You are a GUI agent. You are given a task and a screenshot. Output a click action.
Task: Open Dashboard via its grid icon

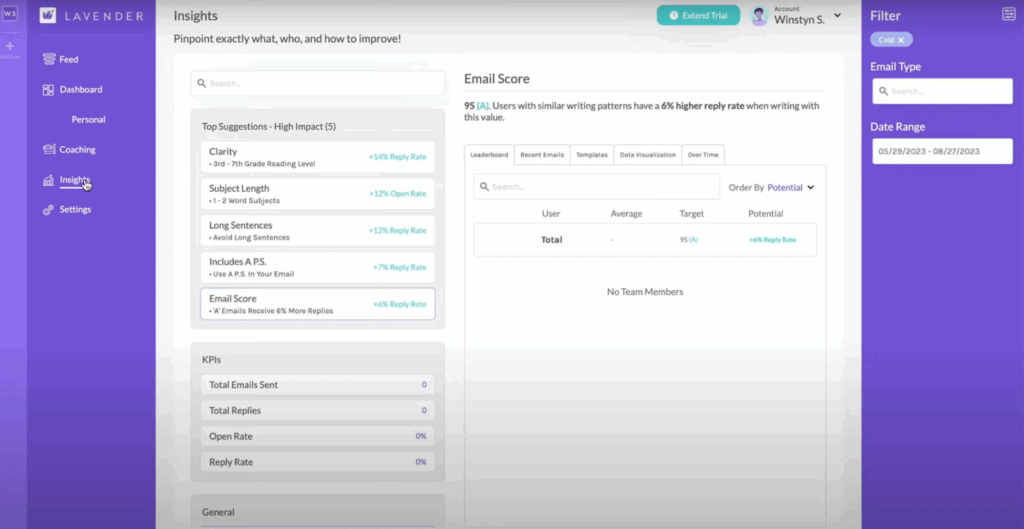click(49, 90)
